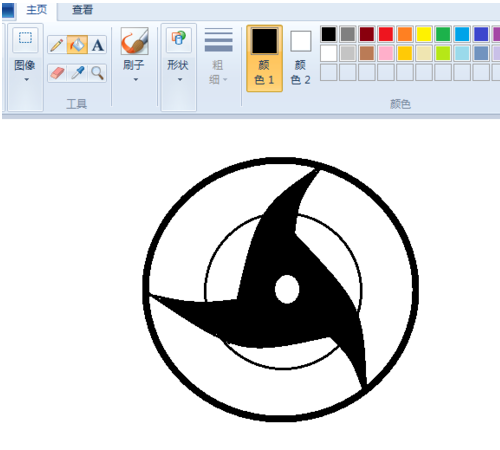Pick the blue-gray color swatch
This screenshot has height=450, width=500.
(481, 53)
